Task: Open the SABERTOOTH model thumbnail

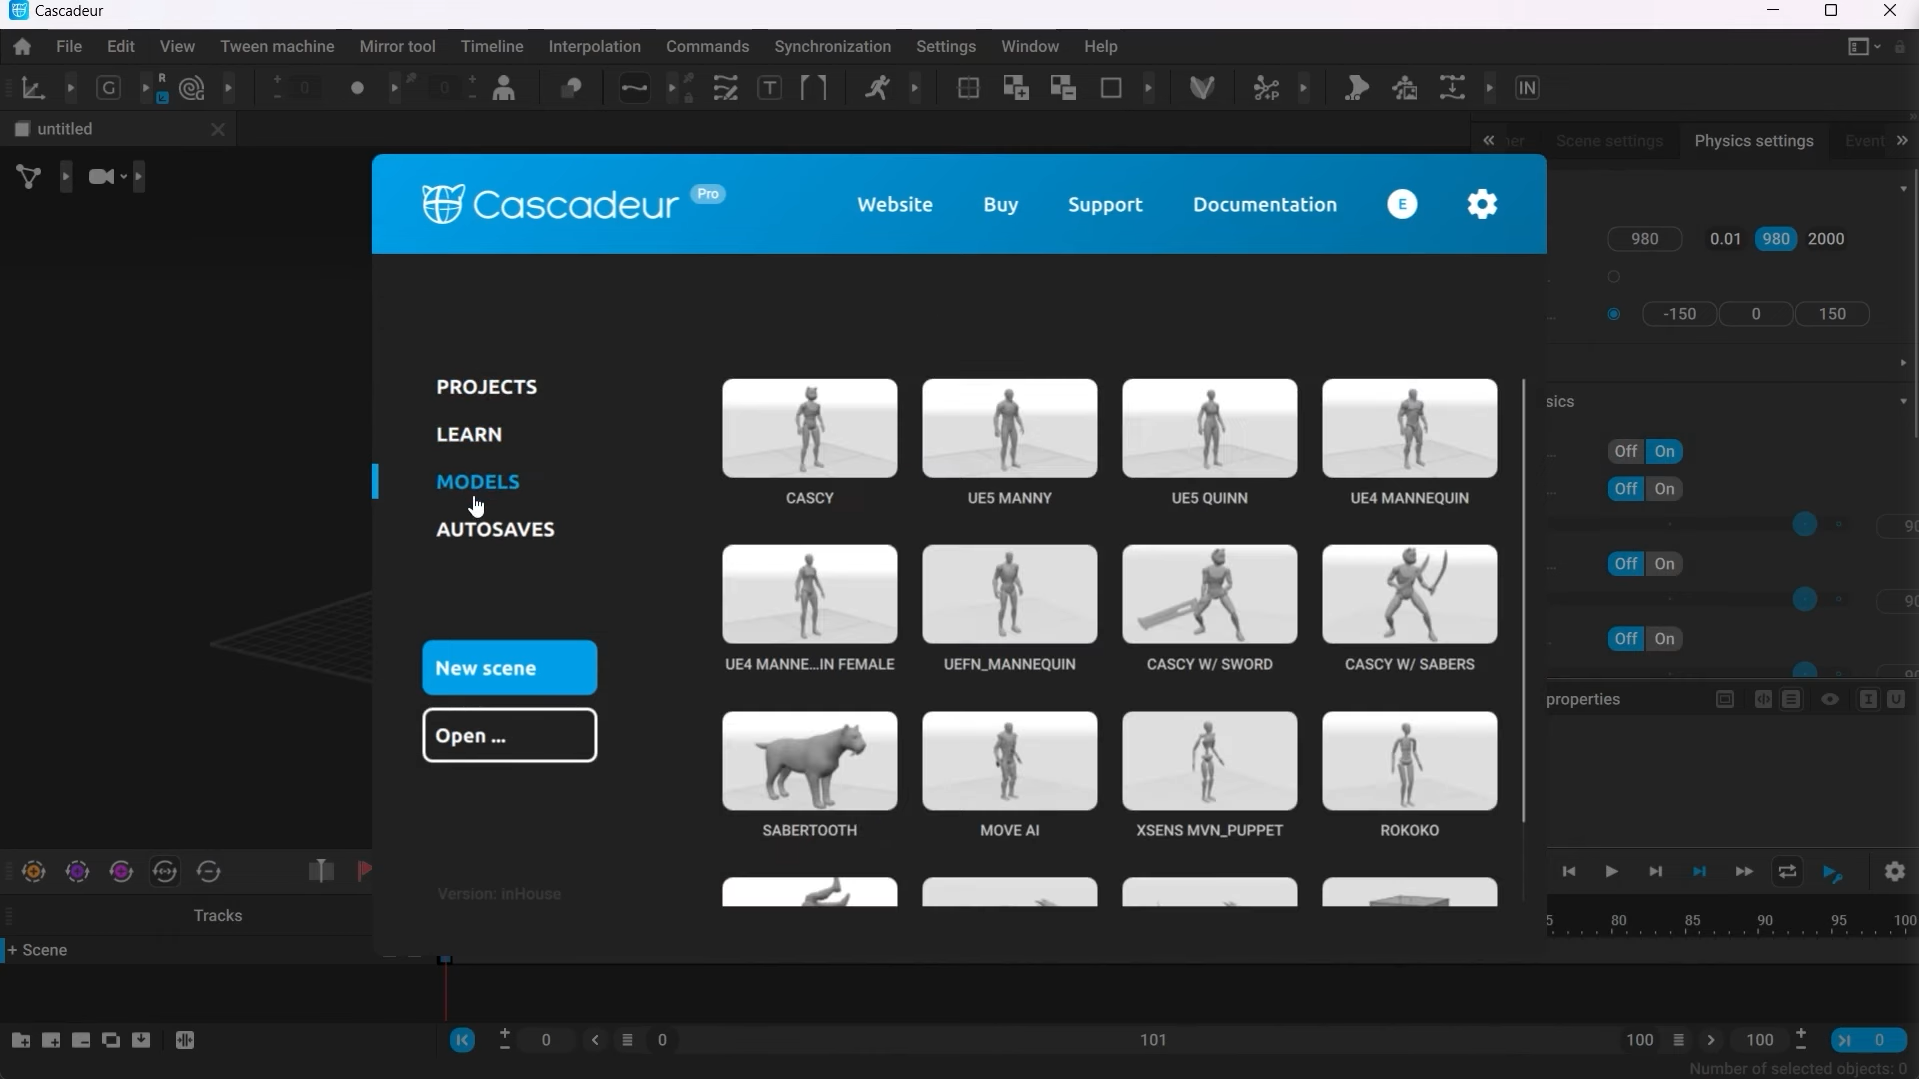Action: click(809, 761)
